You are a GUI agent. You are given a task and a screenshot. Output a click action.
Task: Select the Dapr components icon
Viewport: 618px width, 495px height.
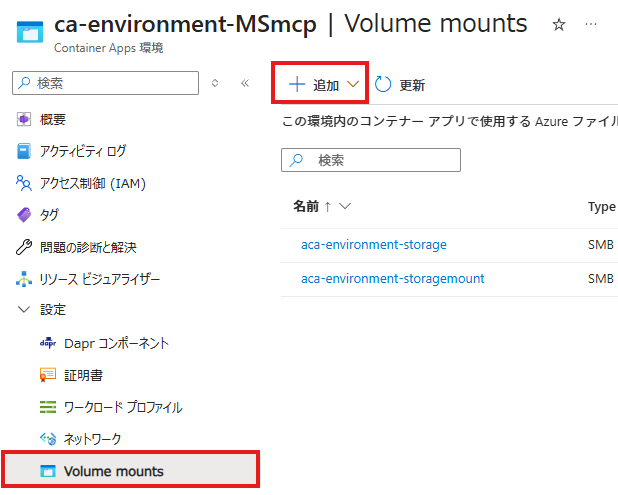pyautogui.click(x=48, y=343)
